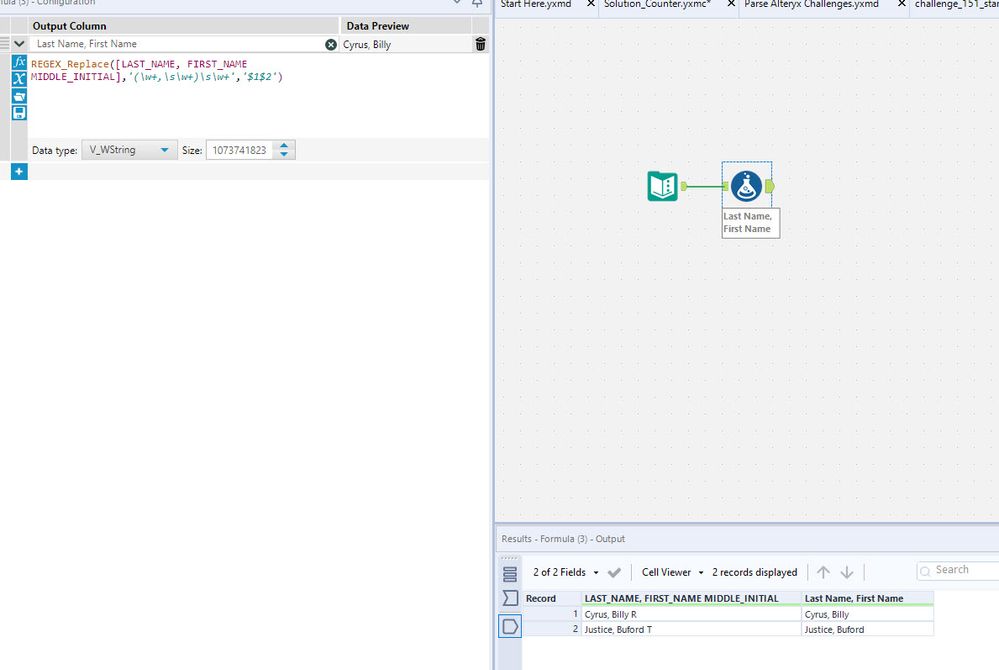
Task: Close the Start Here.yxmd tab
Action: (591, 4)
